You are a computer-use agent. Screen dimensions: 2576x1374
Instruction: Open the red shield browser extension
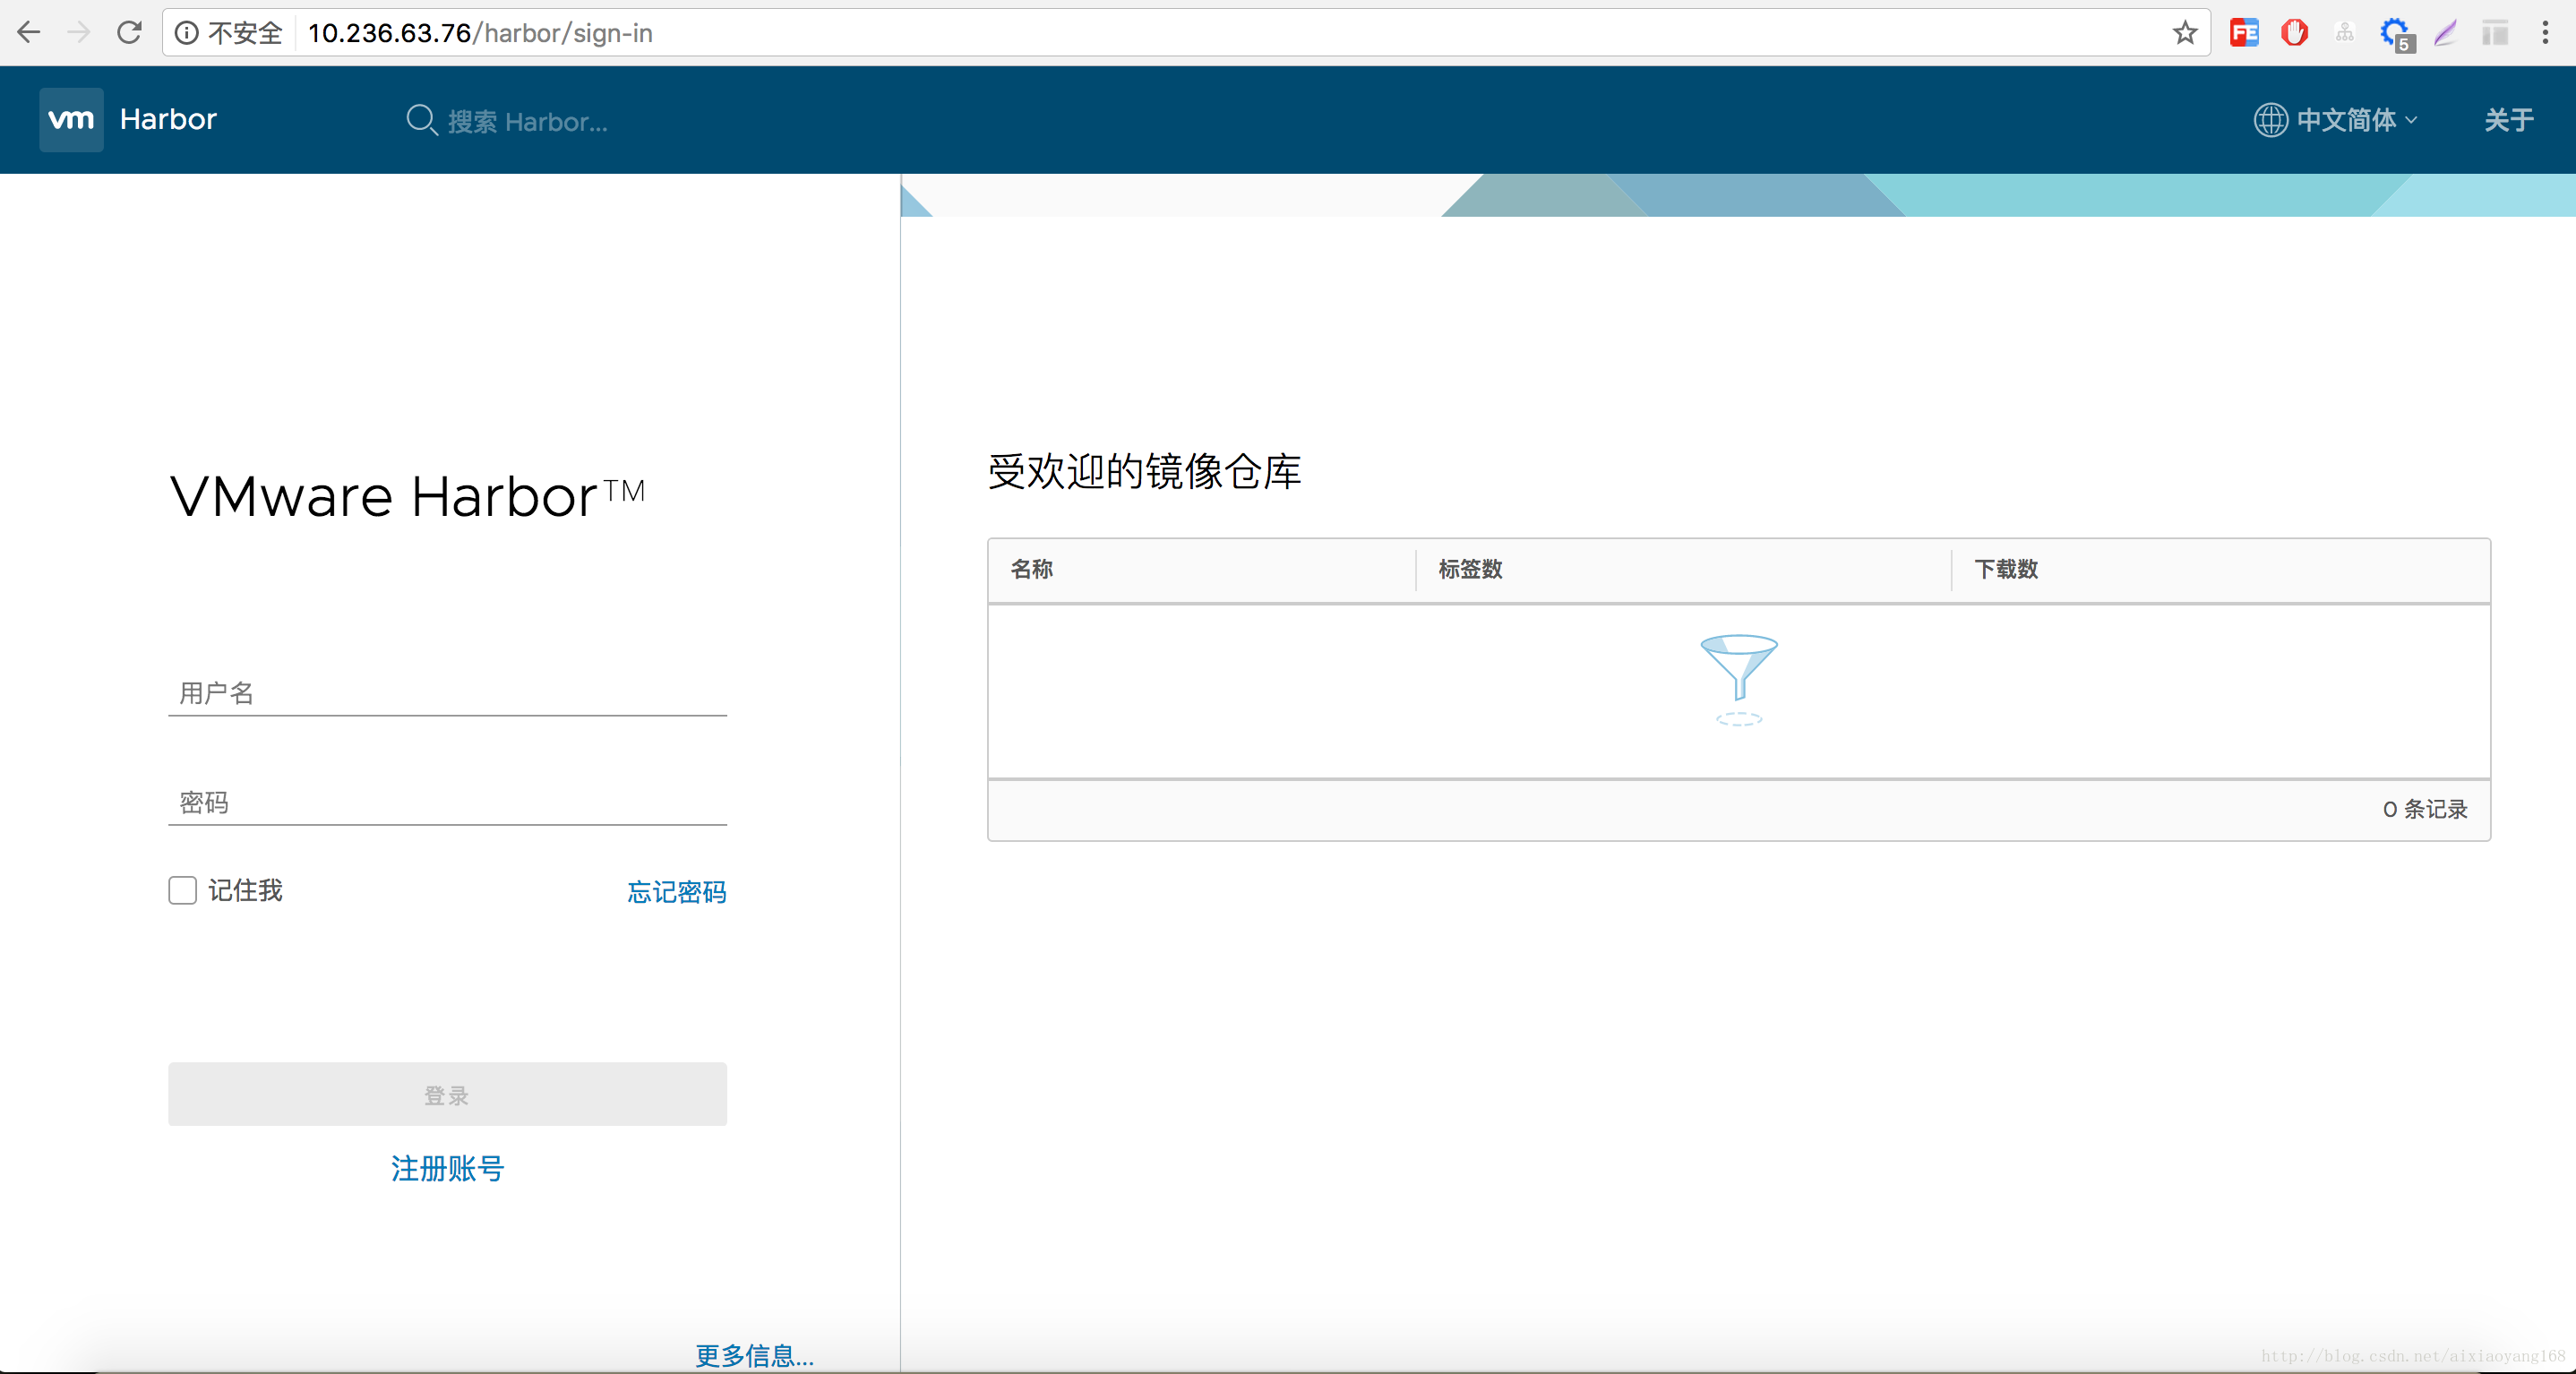[2294, 33]
